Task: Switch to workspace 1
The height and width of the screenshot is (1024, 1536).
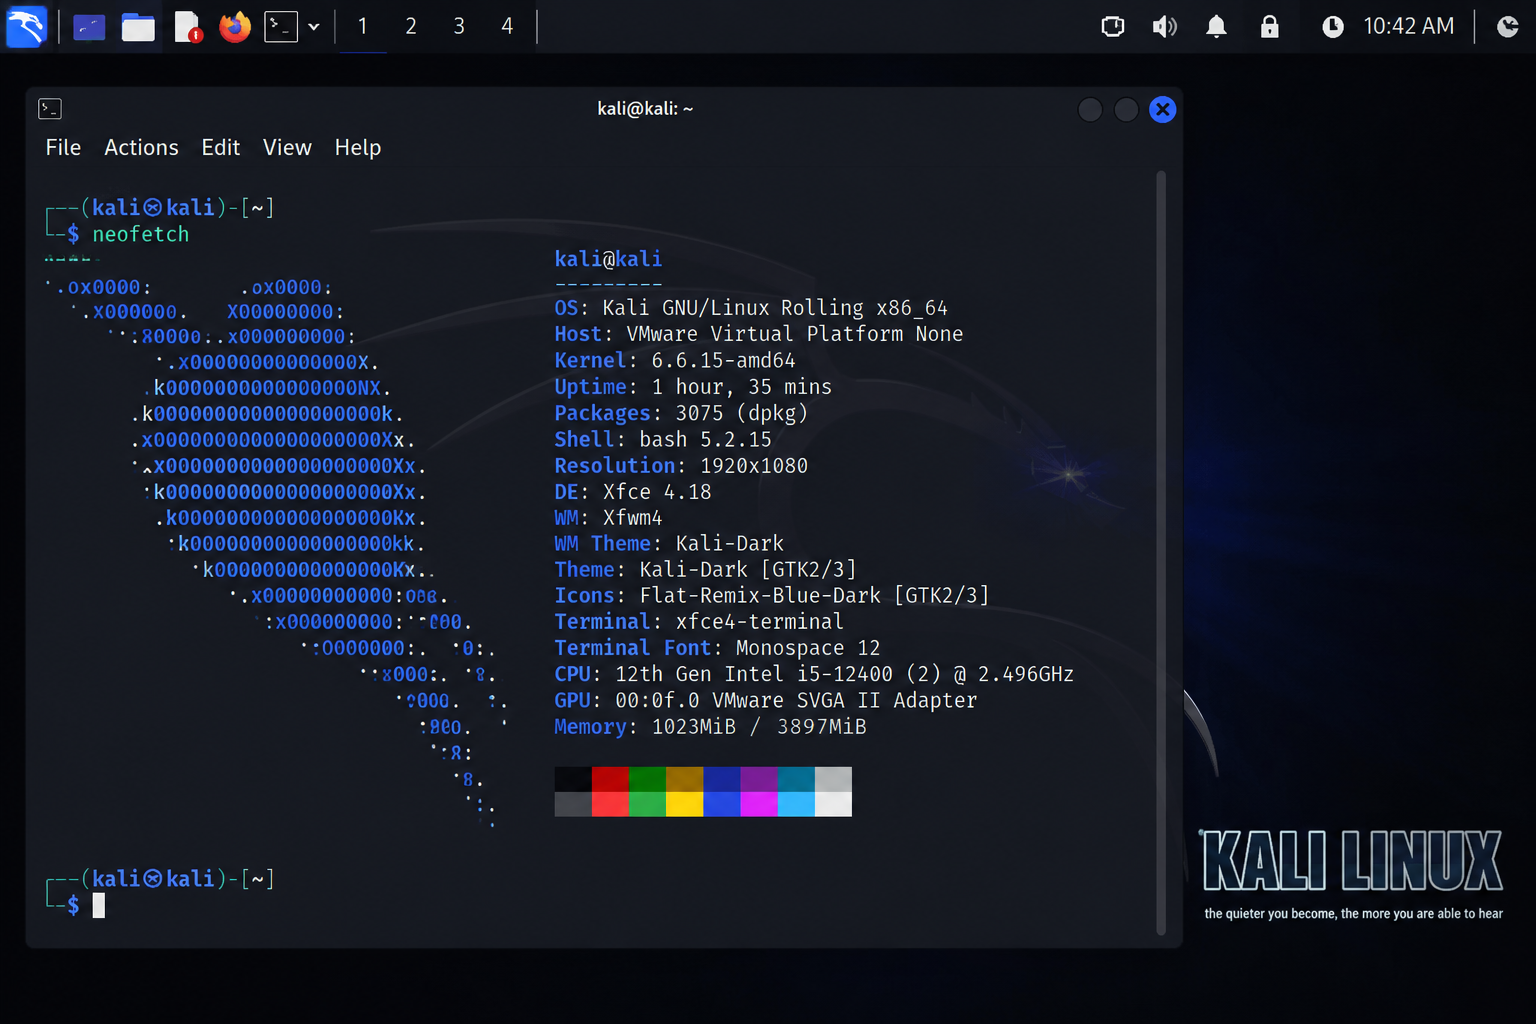Action: [363, 27]
